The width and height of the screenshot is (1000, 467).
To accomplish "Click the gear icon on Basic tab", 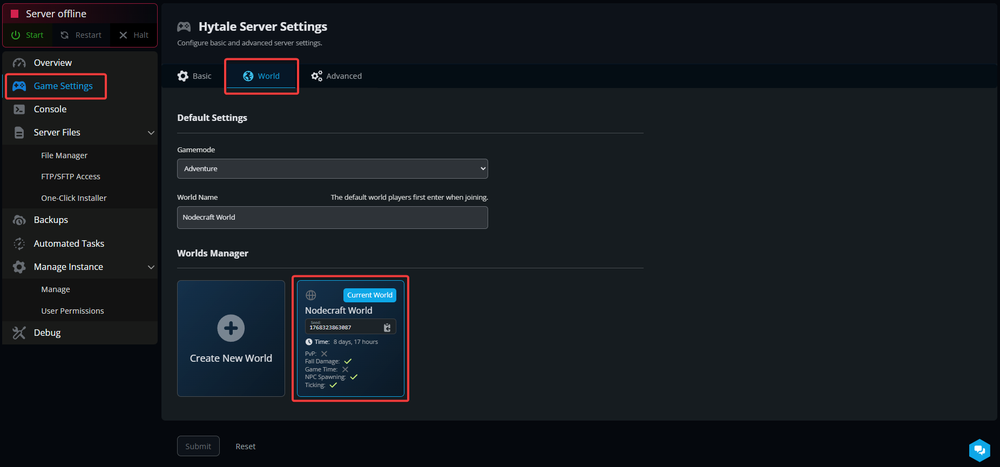I will (x=182, y=76).
